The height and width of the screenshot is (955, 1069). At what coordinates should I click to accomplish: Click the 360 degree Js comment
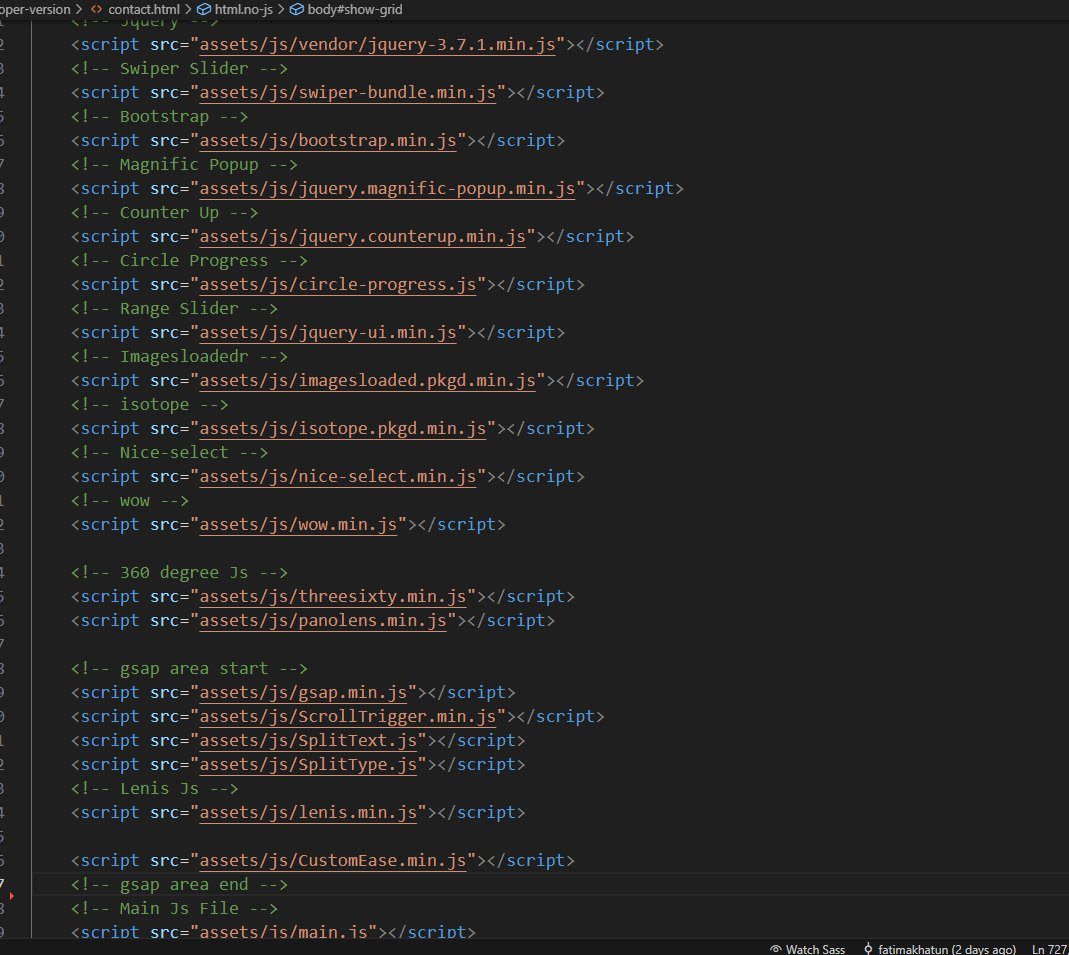coord(179,573)
